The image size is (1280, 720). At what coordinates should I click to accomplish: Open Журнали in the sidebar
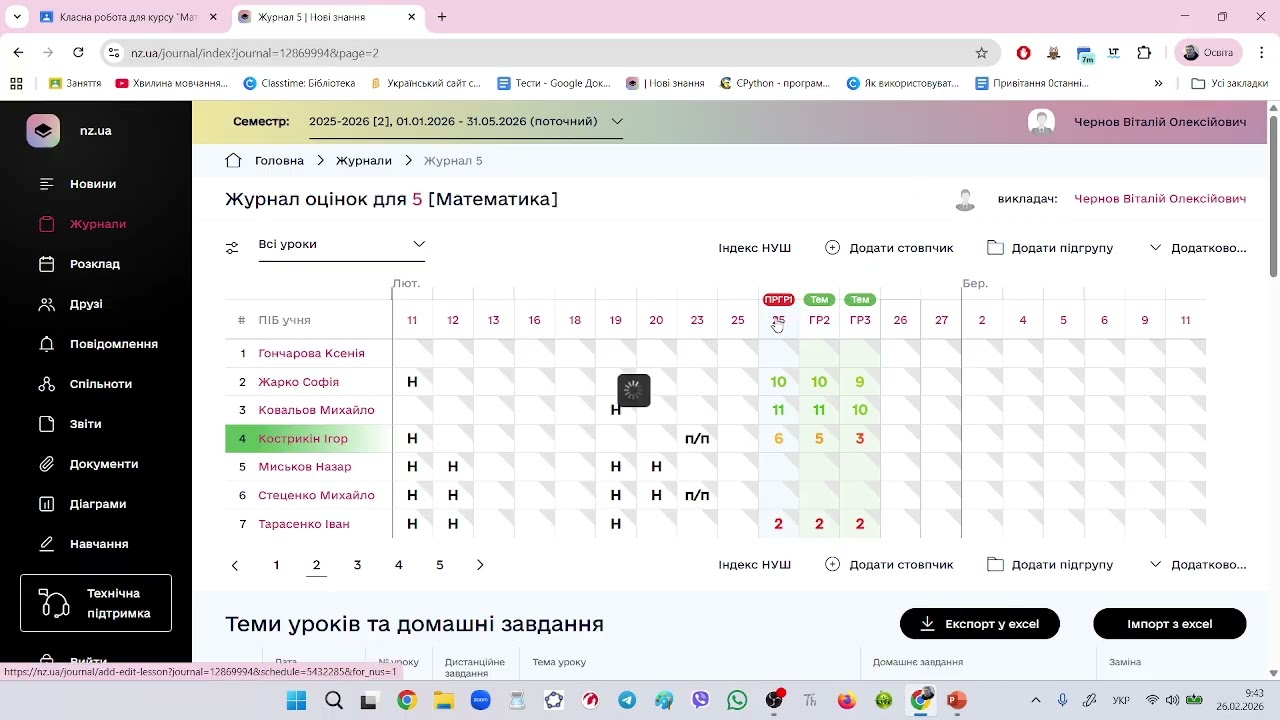coord(98,224)
